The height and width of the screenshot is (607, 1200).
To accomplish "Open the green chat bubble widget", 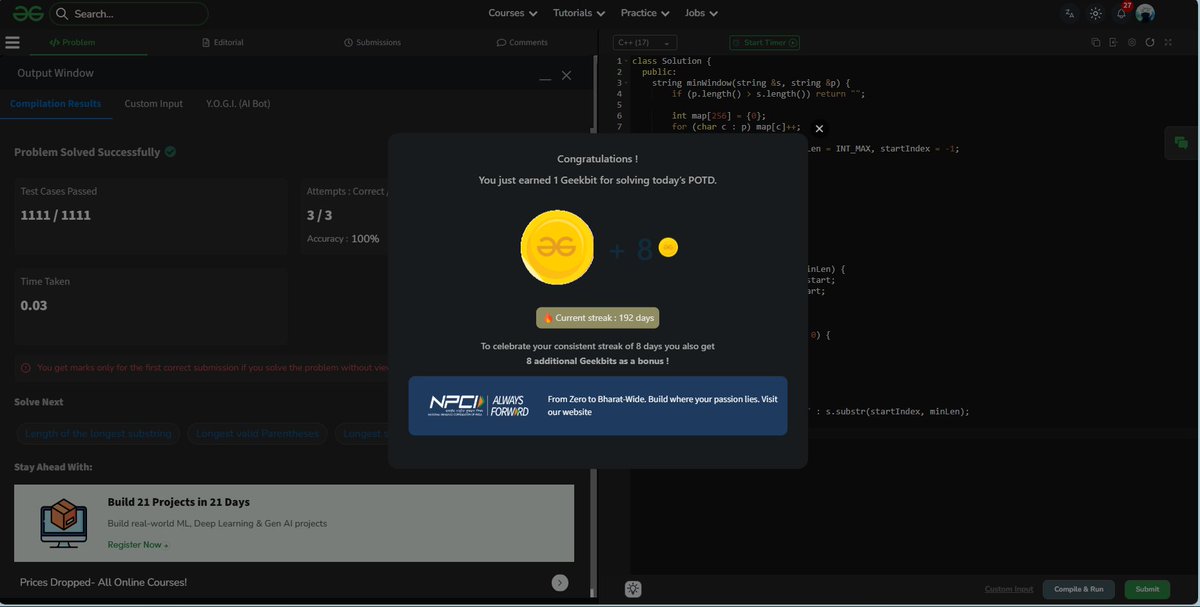I will click(1181, 143).
